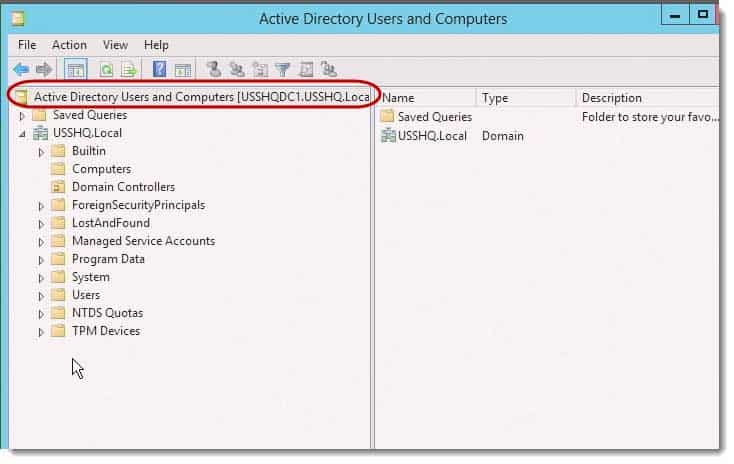The height and width of the screenshot is (464, 734).
Task: Select the root Active Directory Users and Computers node
Action: [201, 97]
